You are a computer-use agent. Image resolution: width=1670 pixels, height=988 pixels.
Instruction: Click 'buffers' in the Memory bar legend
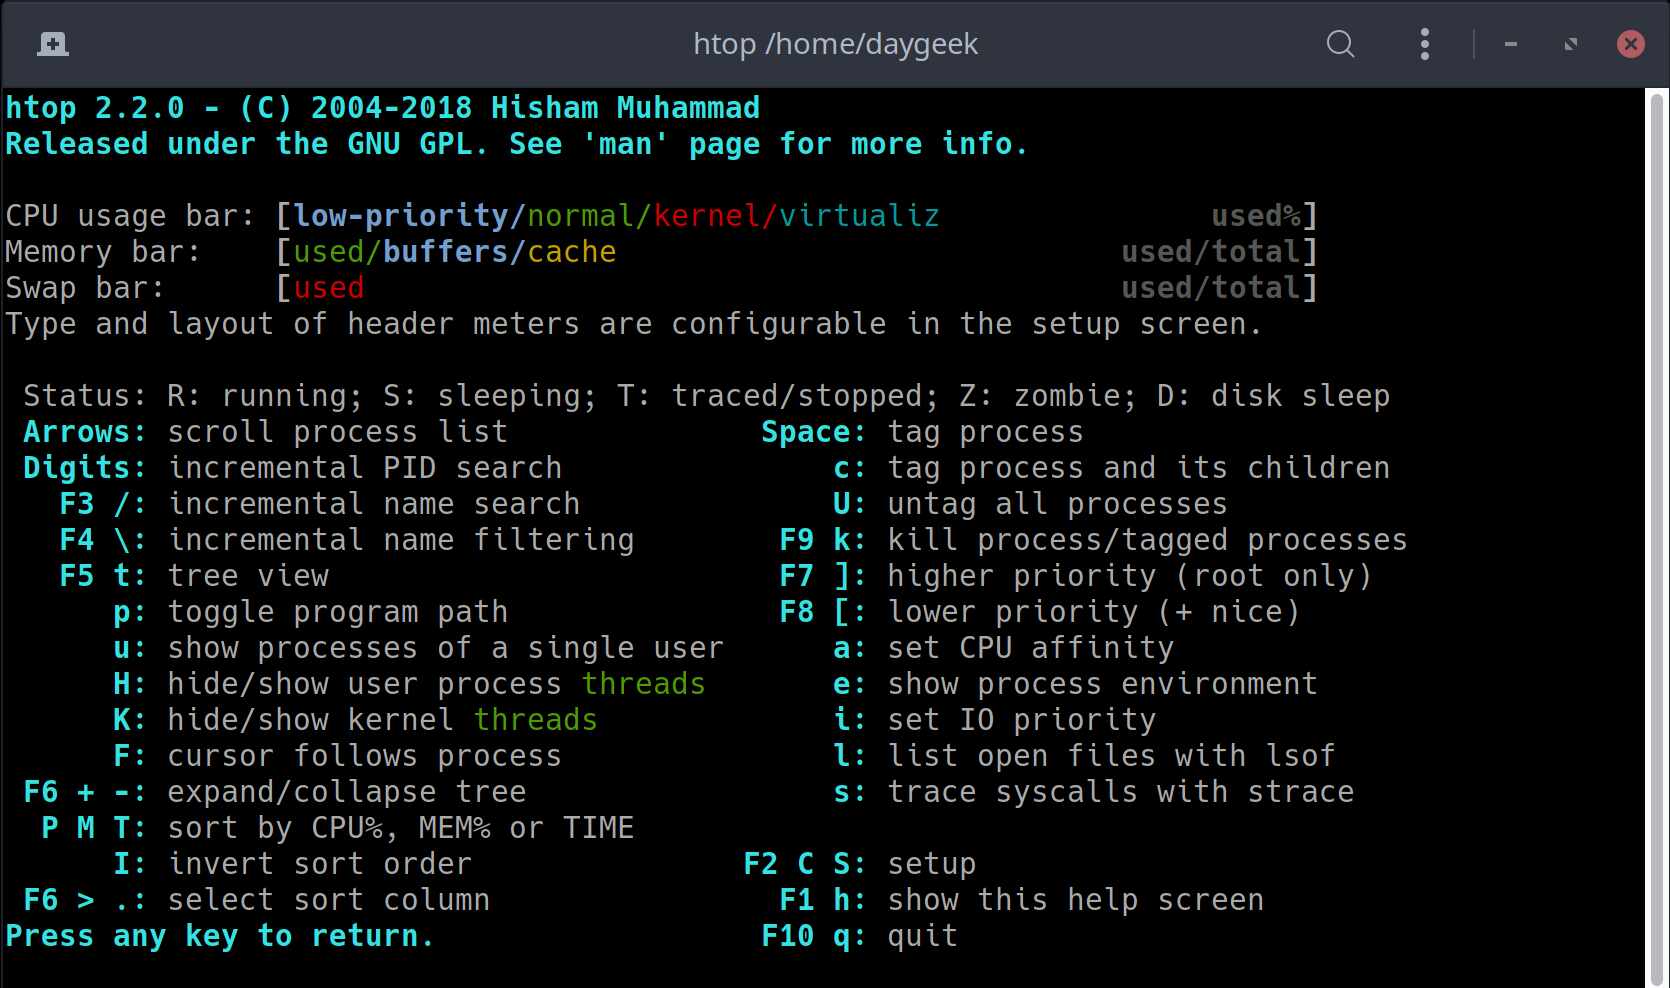click(446, 252)
